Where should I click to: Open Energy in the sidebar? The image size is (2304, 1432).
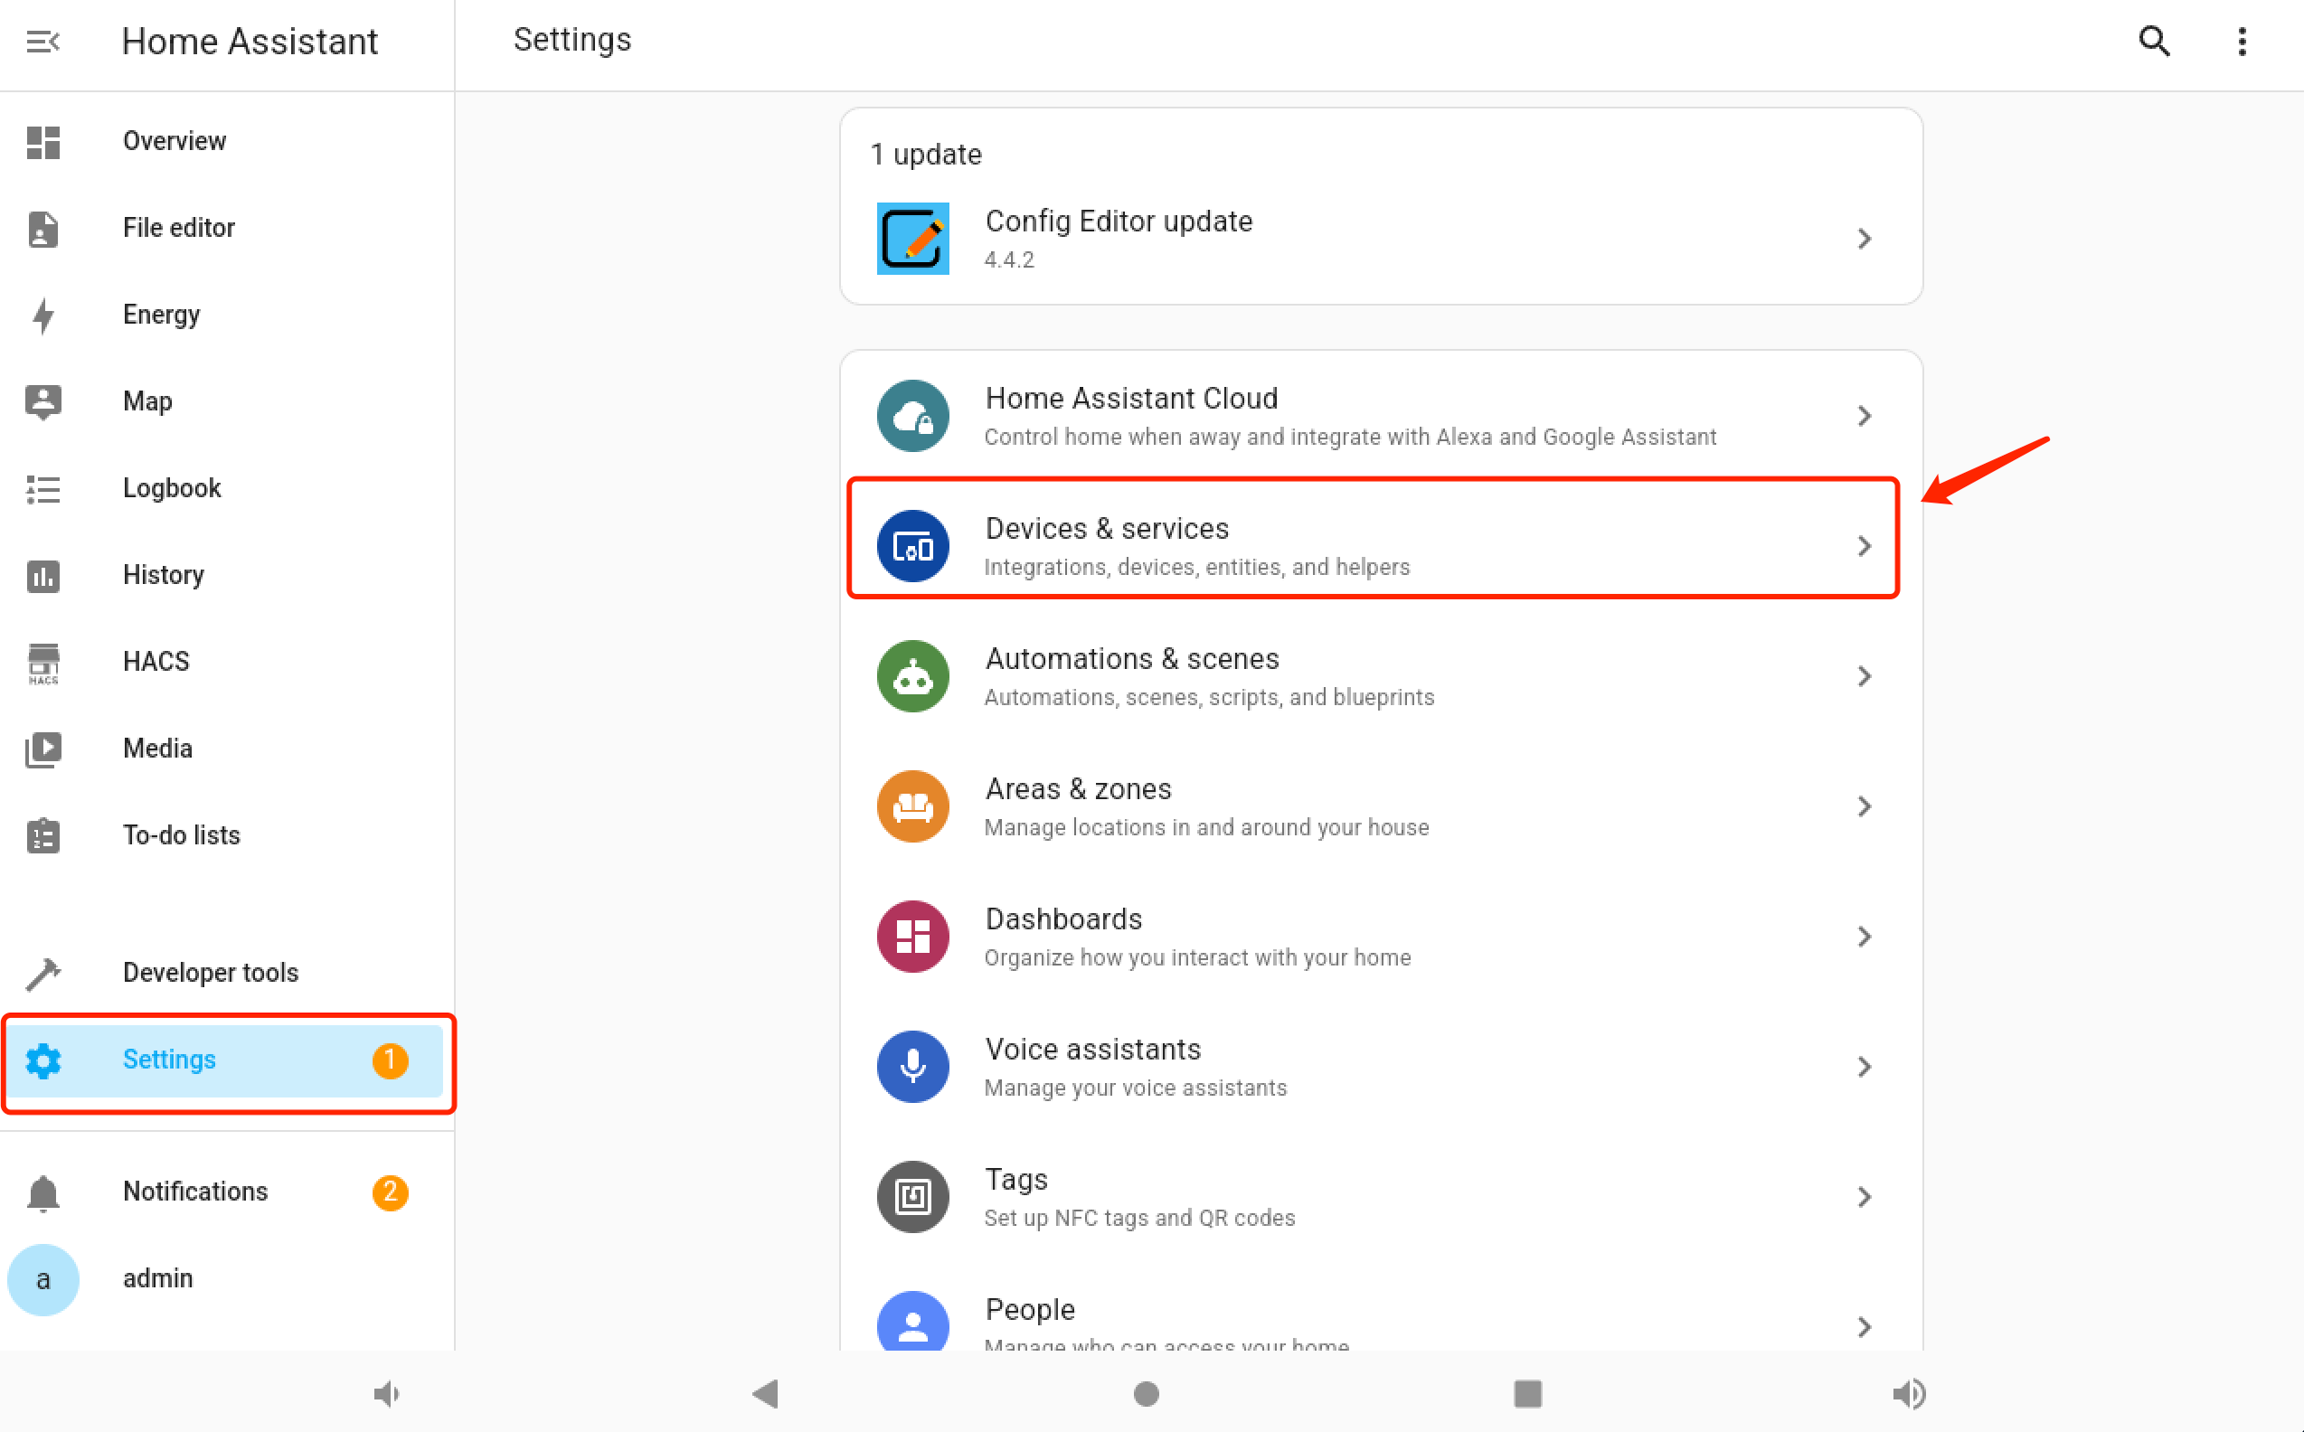click(161, 314)
